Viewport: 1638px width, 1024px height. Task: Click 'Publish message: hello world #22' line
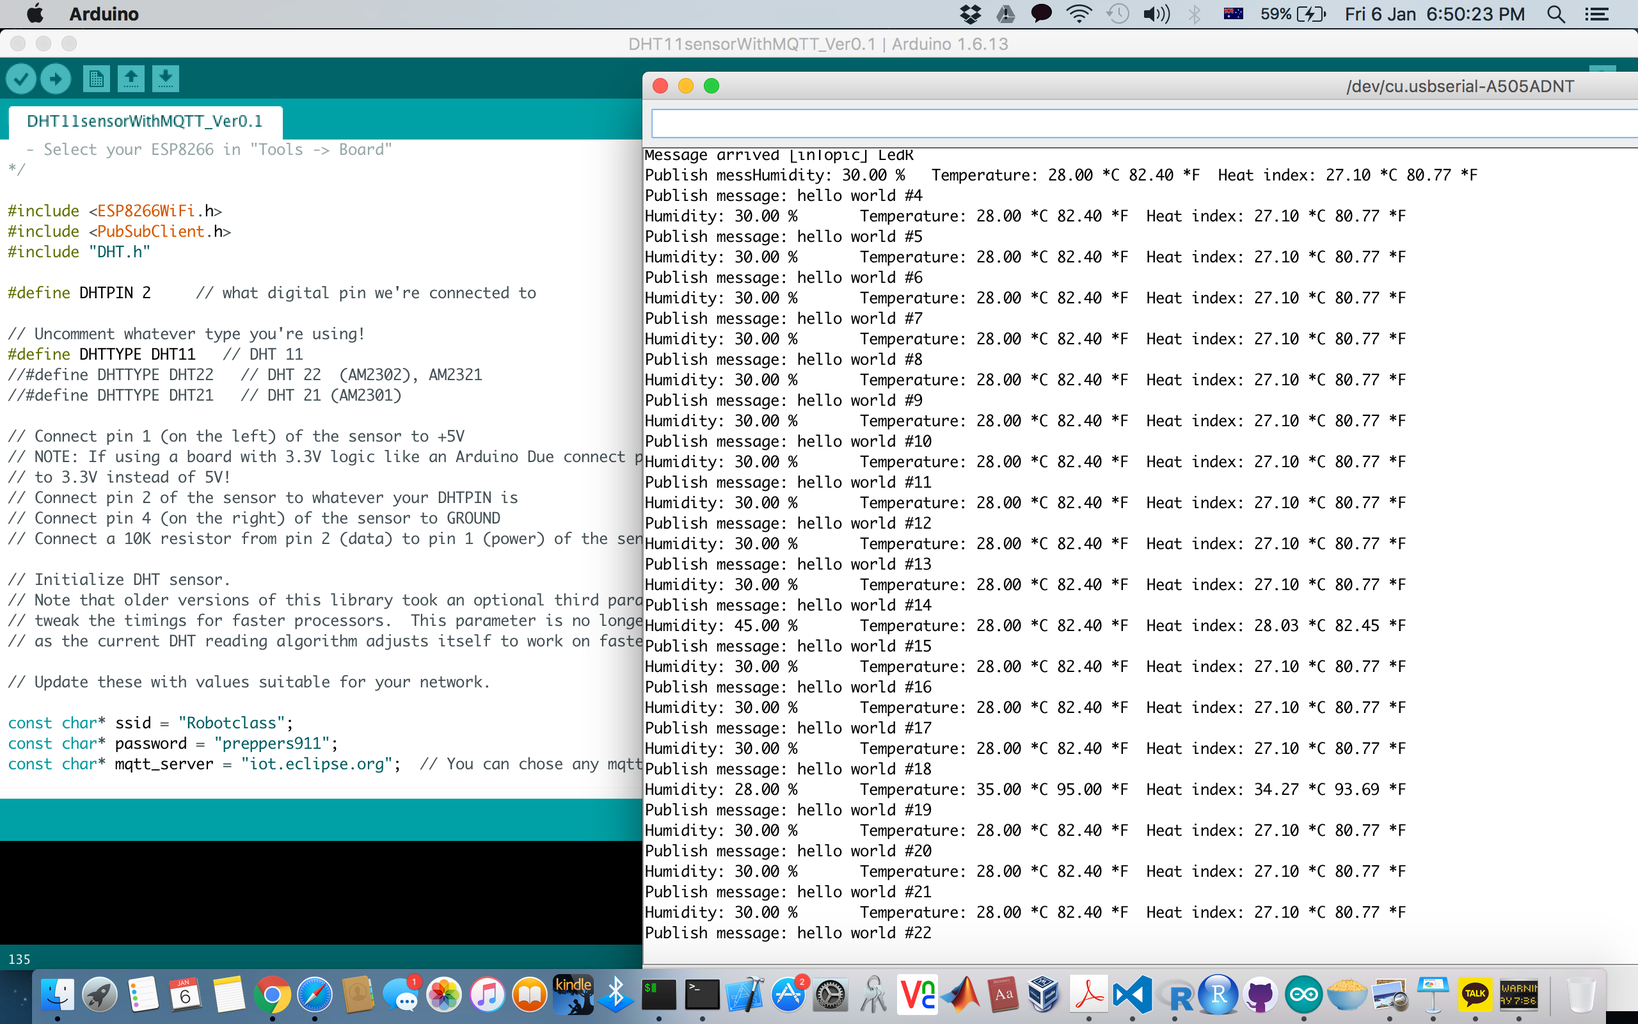[788, 933]
